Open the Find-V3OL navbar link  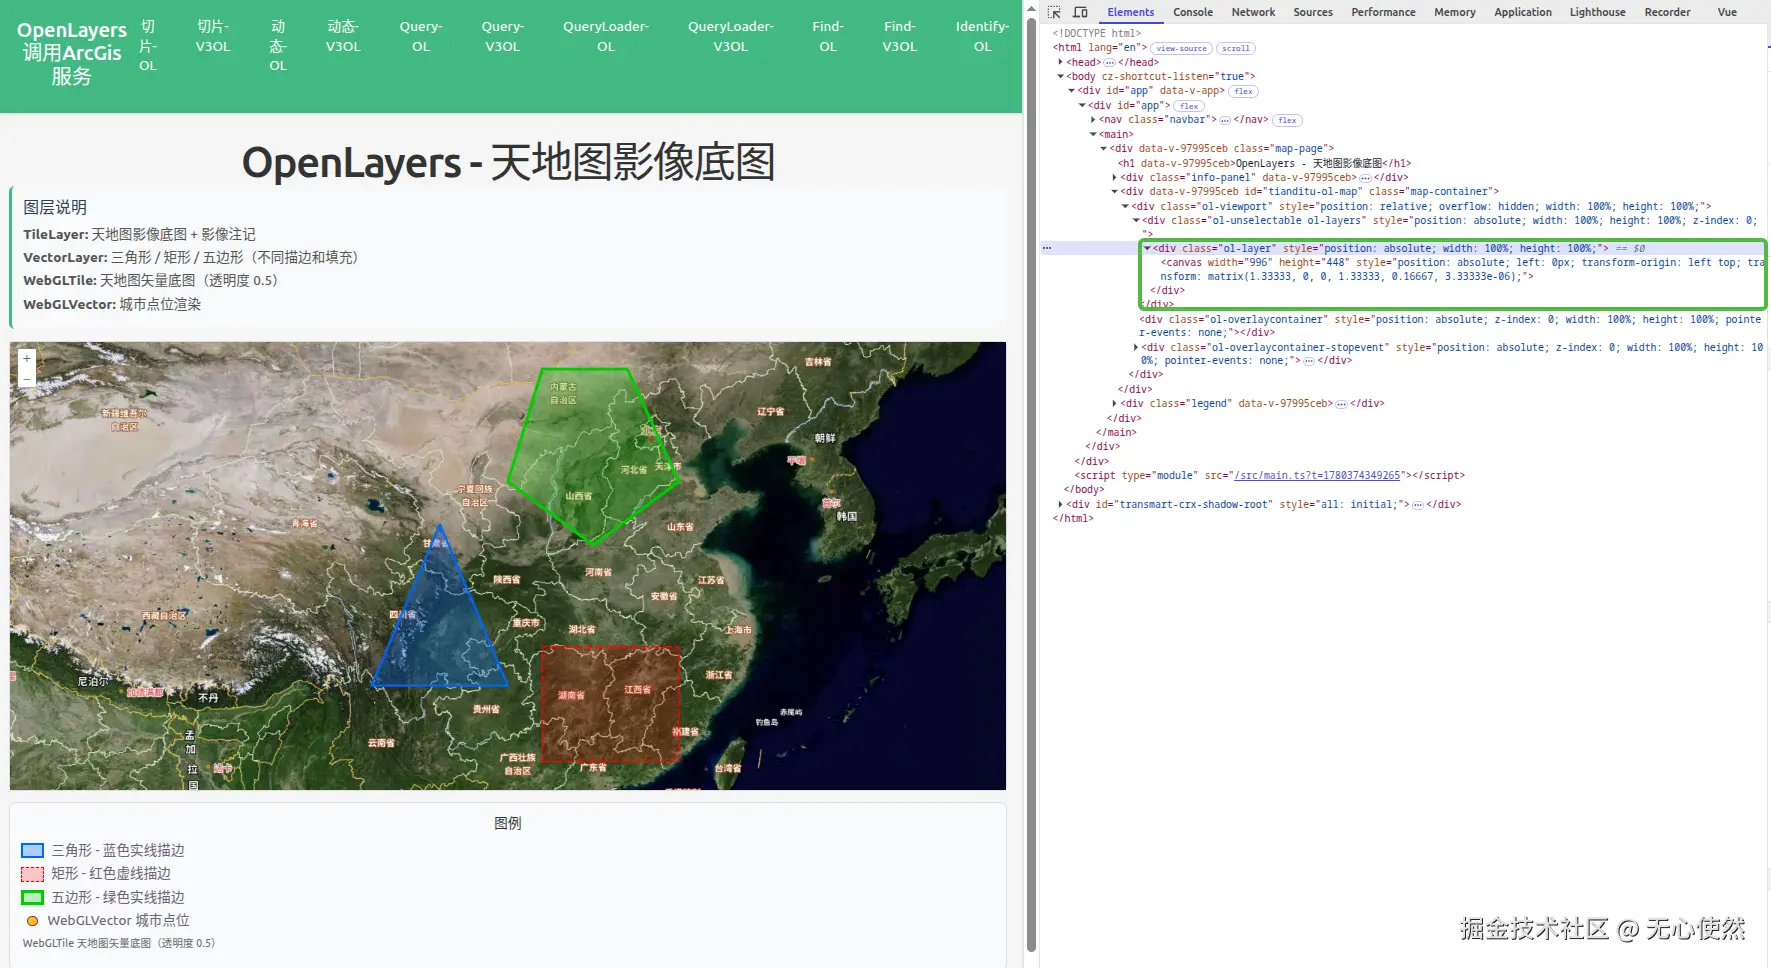[x=899, y=36]
